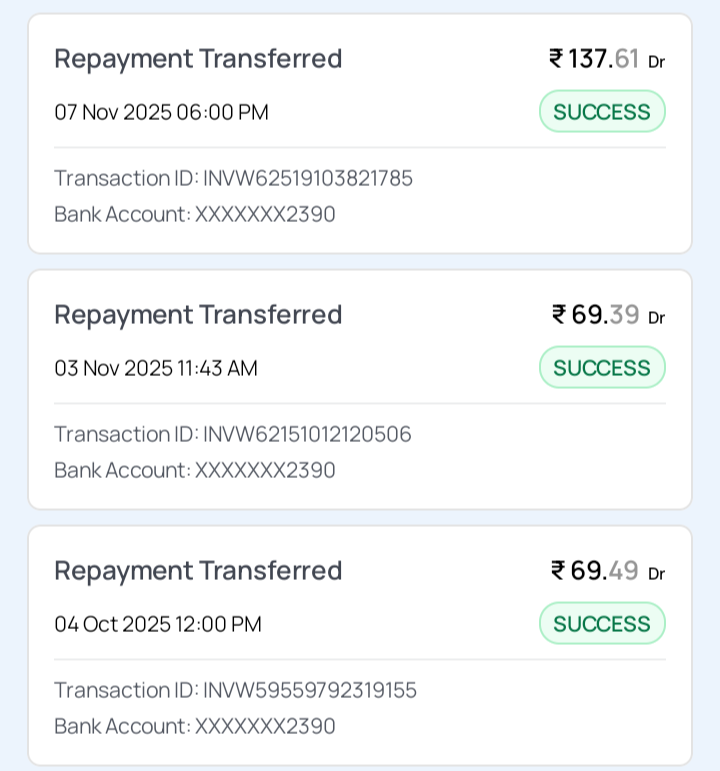Tap bank account line under 03 Nov transaction
This screenshot has height=771, width=720.
[195, 470]
